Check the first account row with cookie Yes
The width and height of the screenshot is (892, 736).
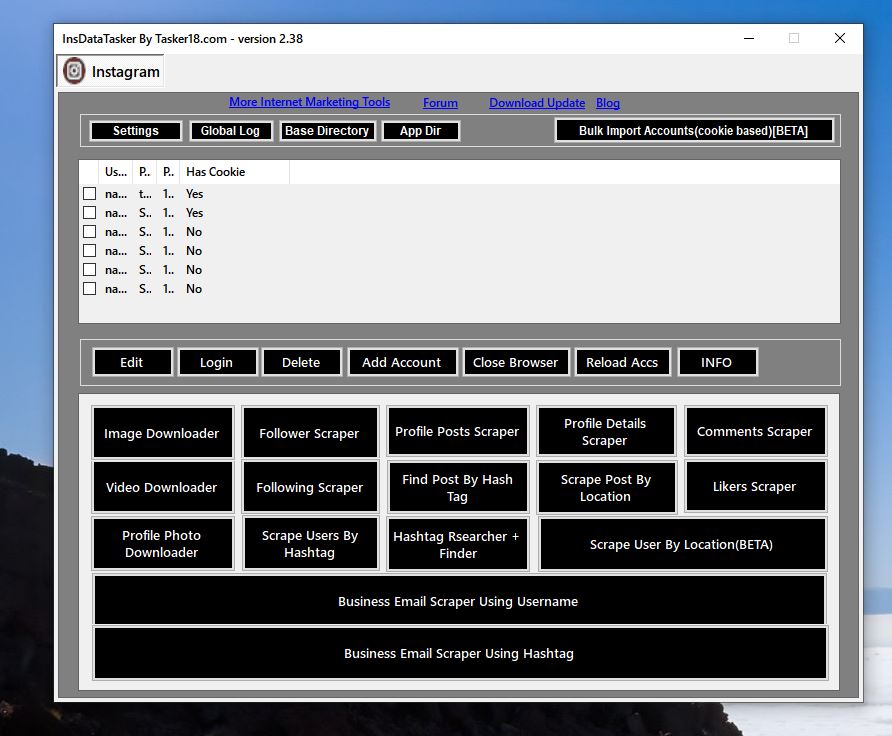coord(89,193)
